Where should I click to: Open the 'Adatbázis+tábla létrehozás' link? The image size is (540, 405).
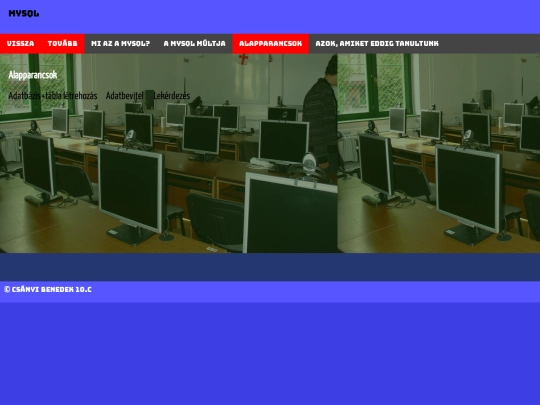tap(53, 96)
